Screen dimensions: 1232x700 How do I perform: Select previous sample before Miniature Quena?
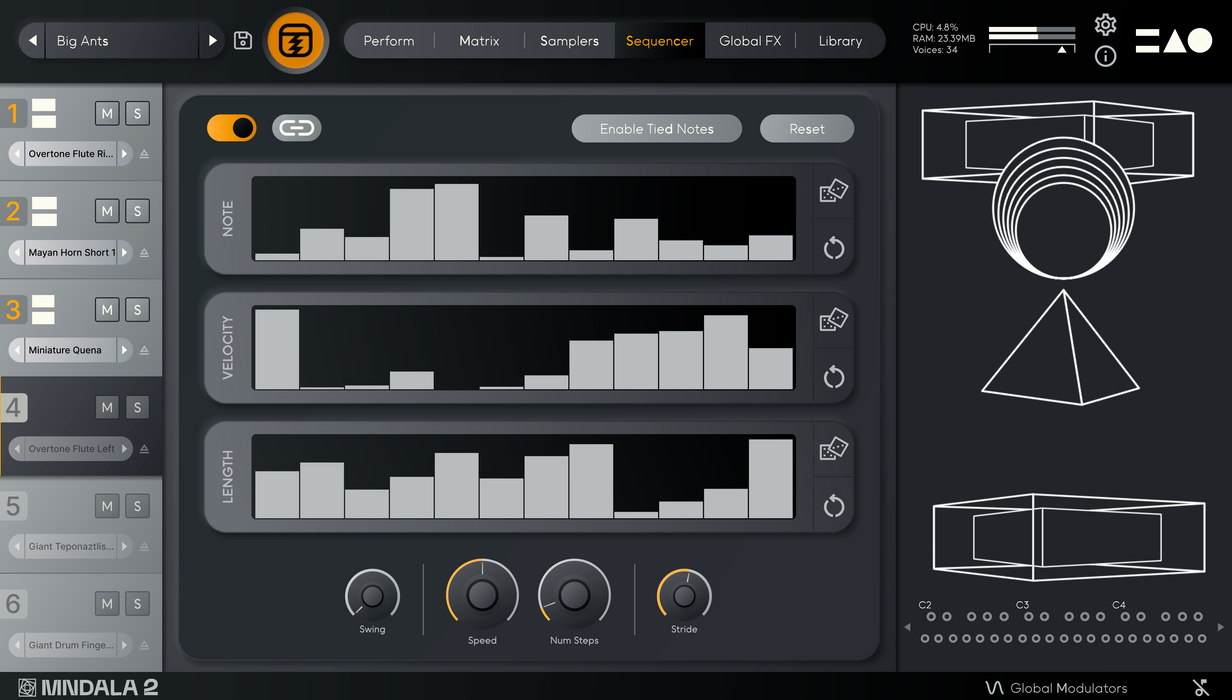pos(17,351)
